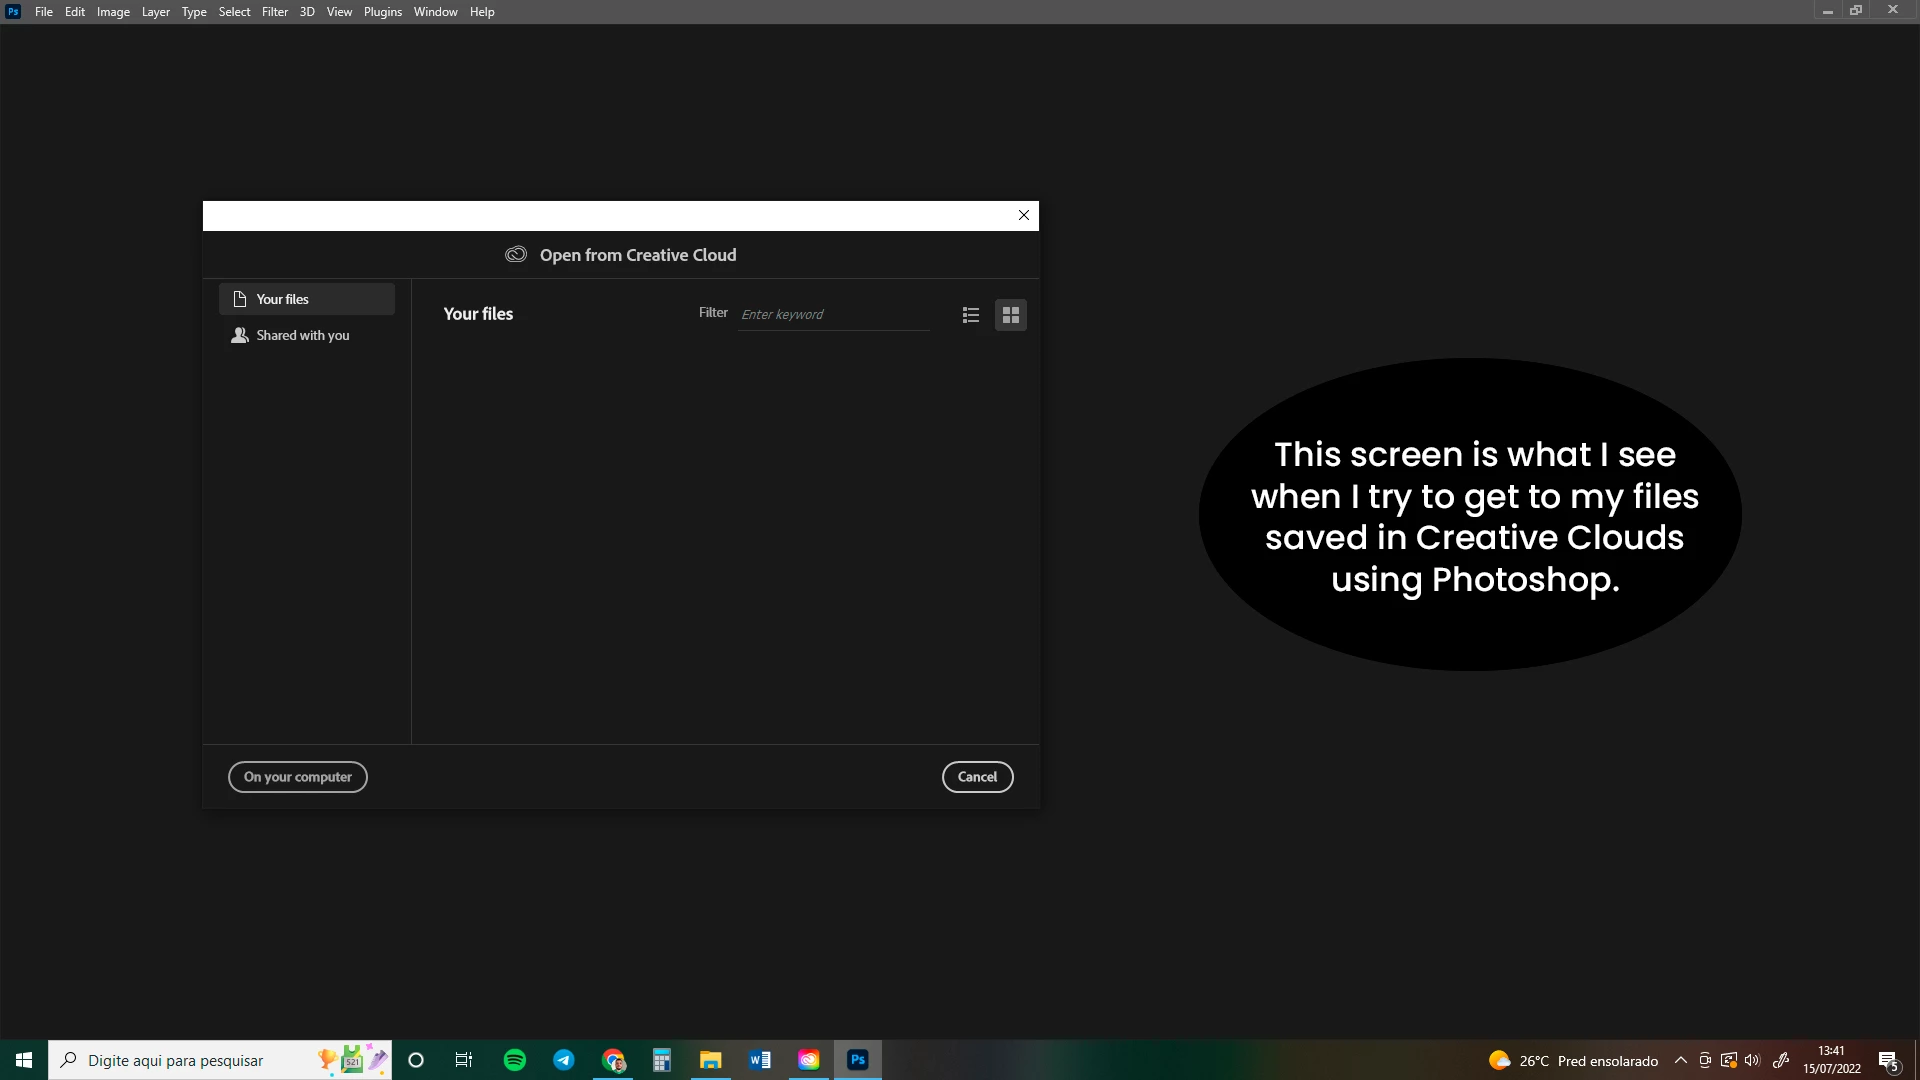Launch Google Chrome from taskbar
This screenshot has width=1920, height=1080.
[613, 1060]
